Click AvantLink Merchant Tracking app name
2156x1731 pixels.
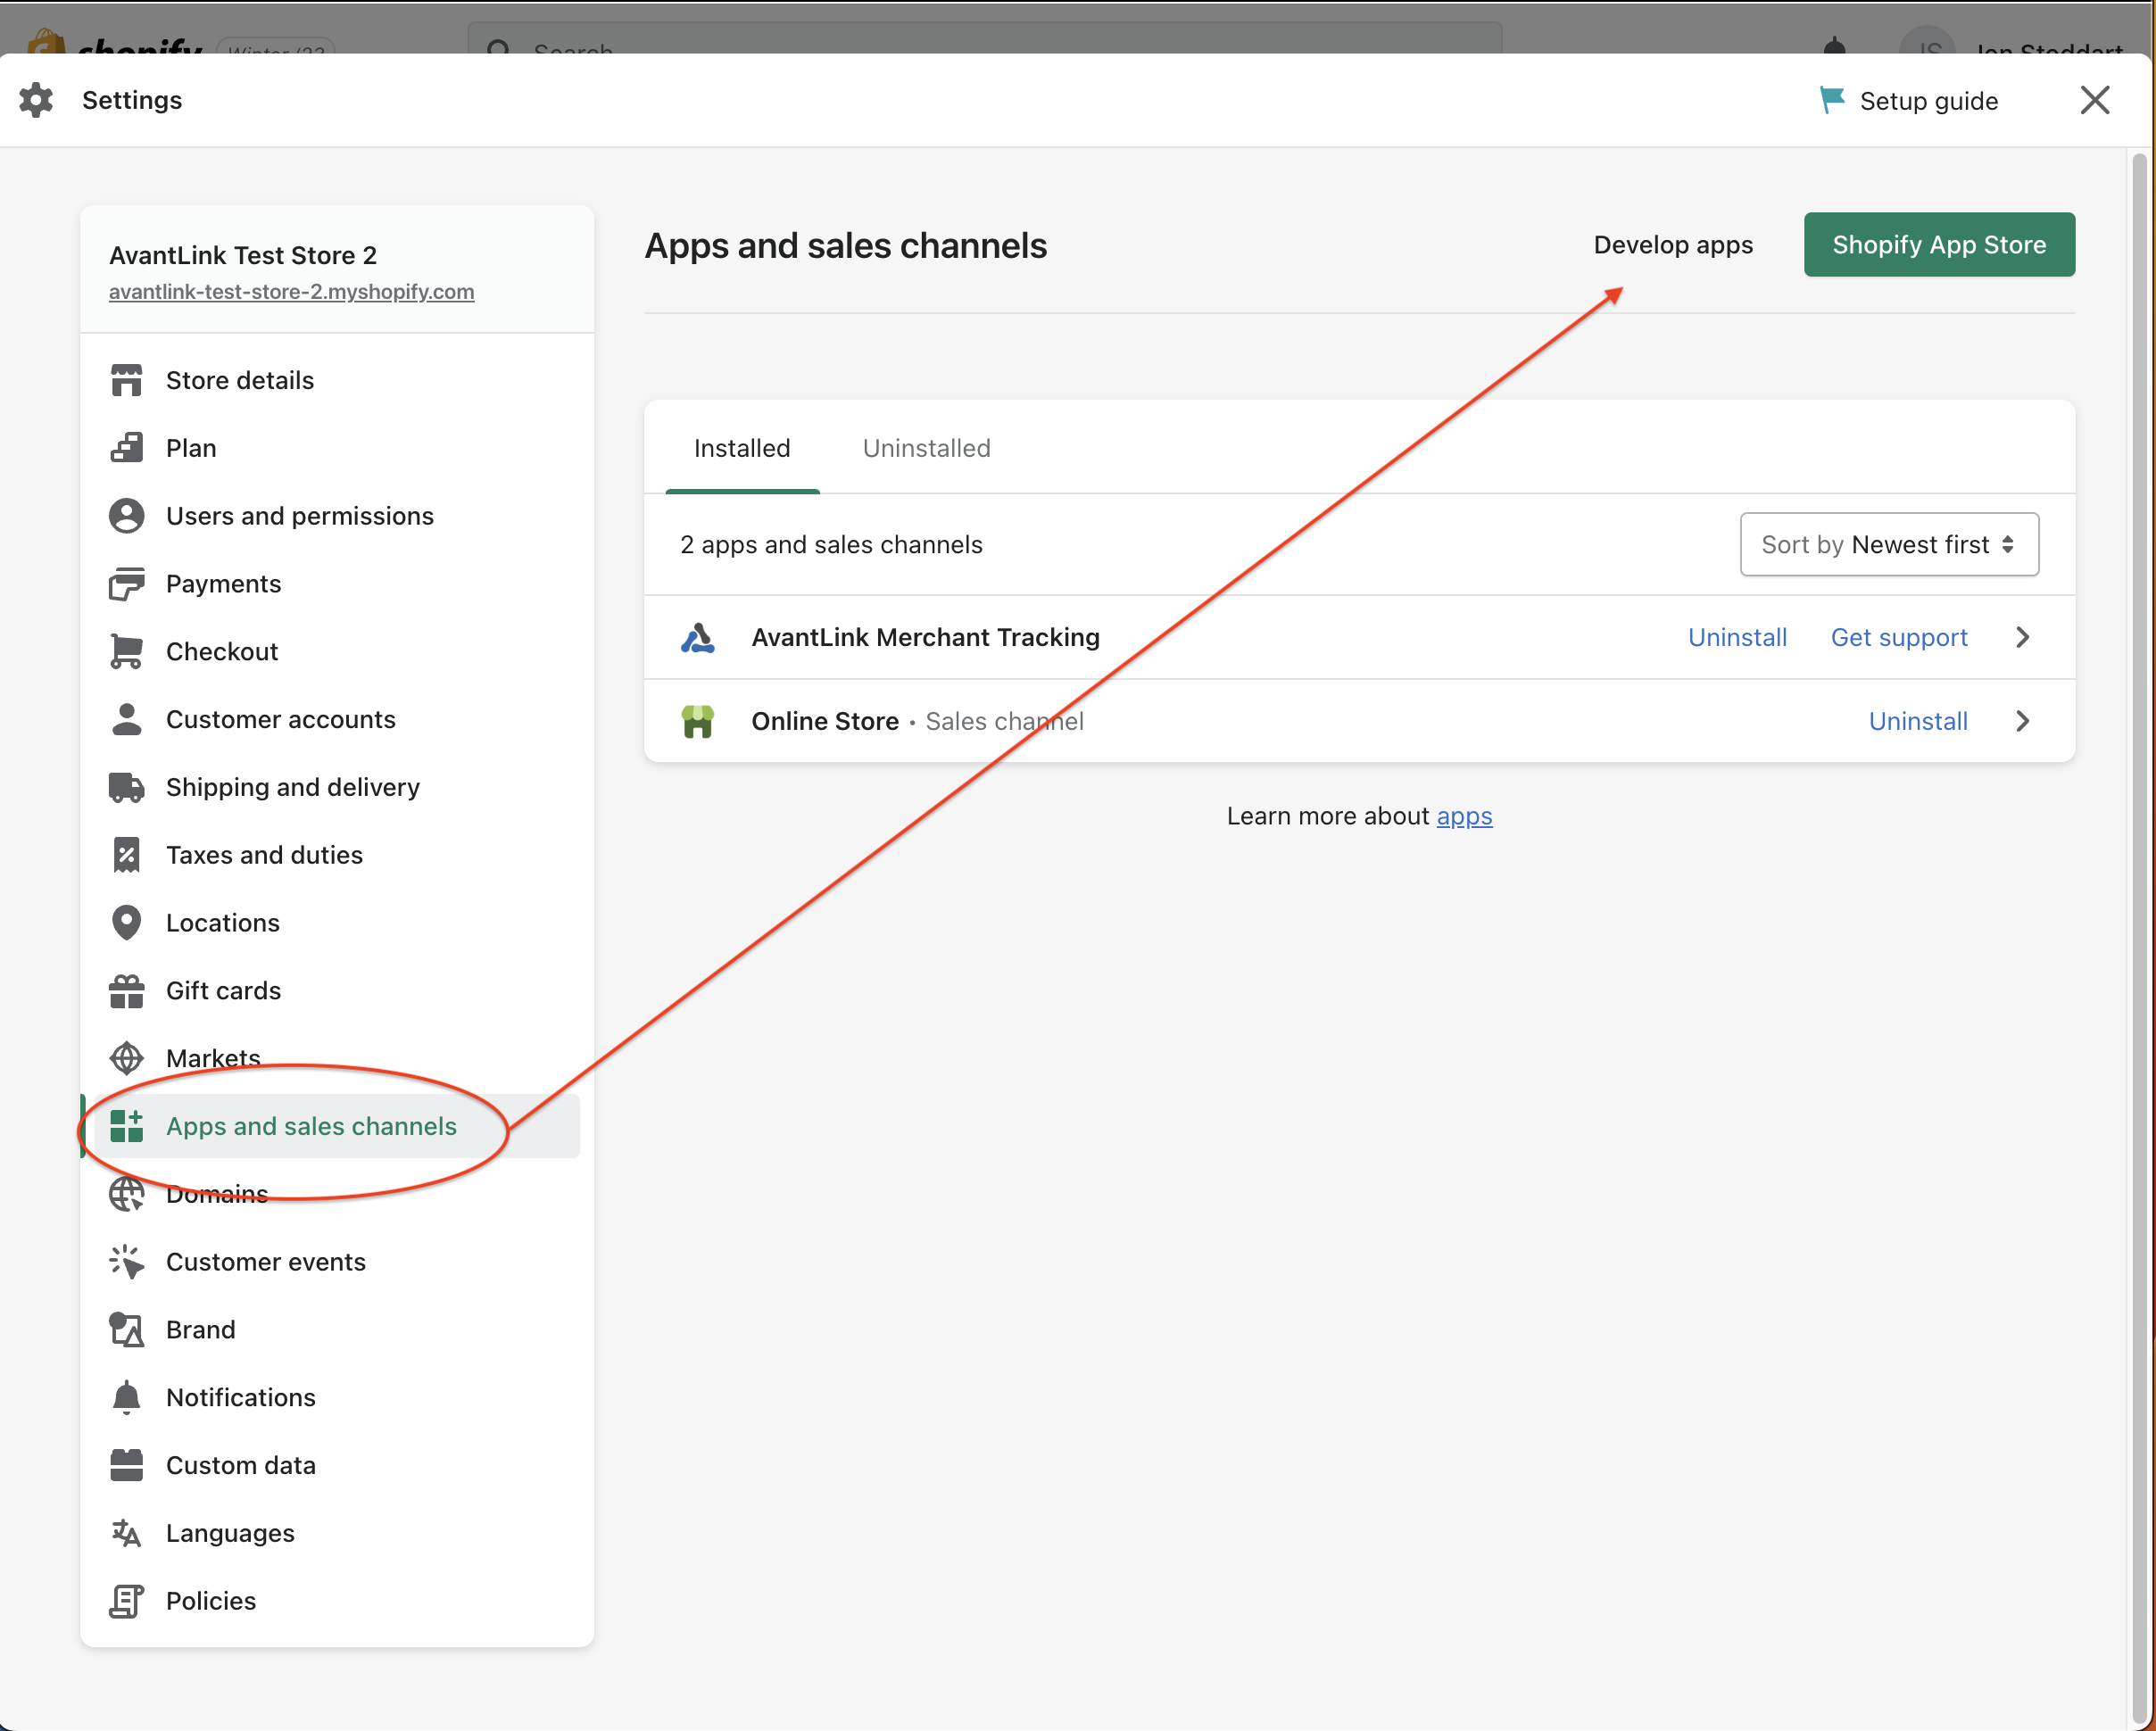click(925, 638)
